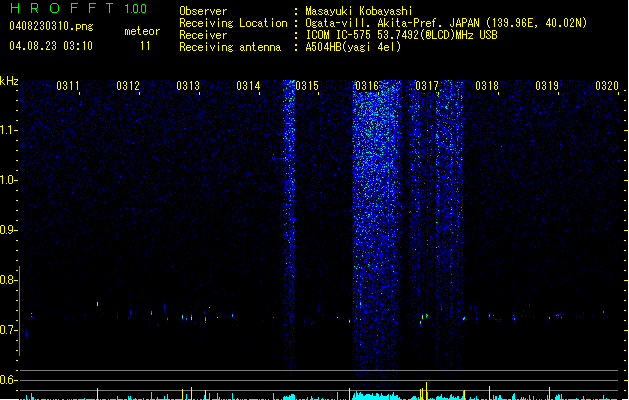
Task: Click the Observer field label
Action: [203, 11]
